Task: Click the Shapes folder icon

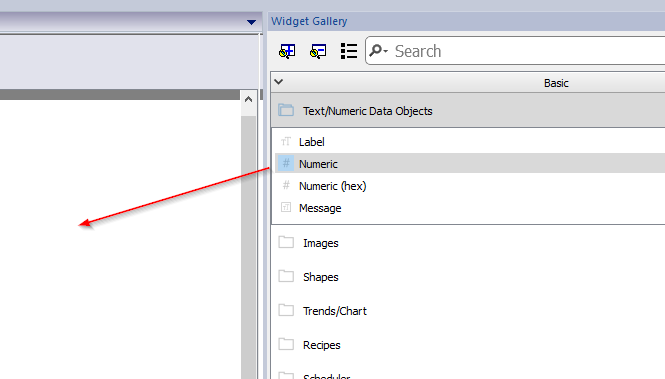Action: coord(286,276)
